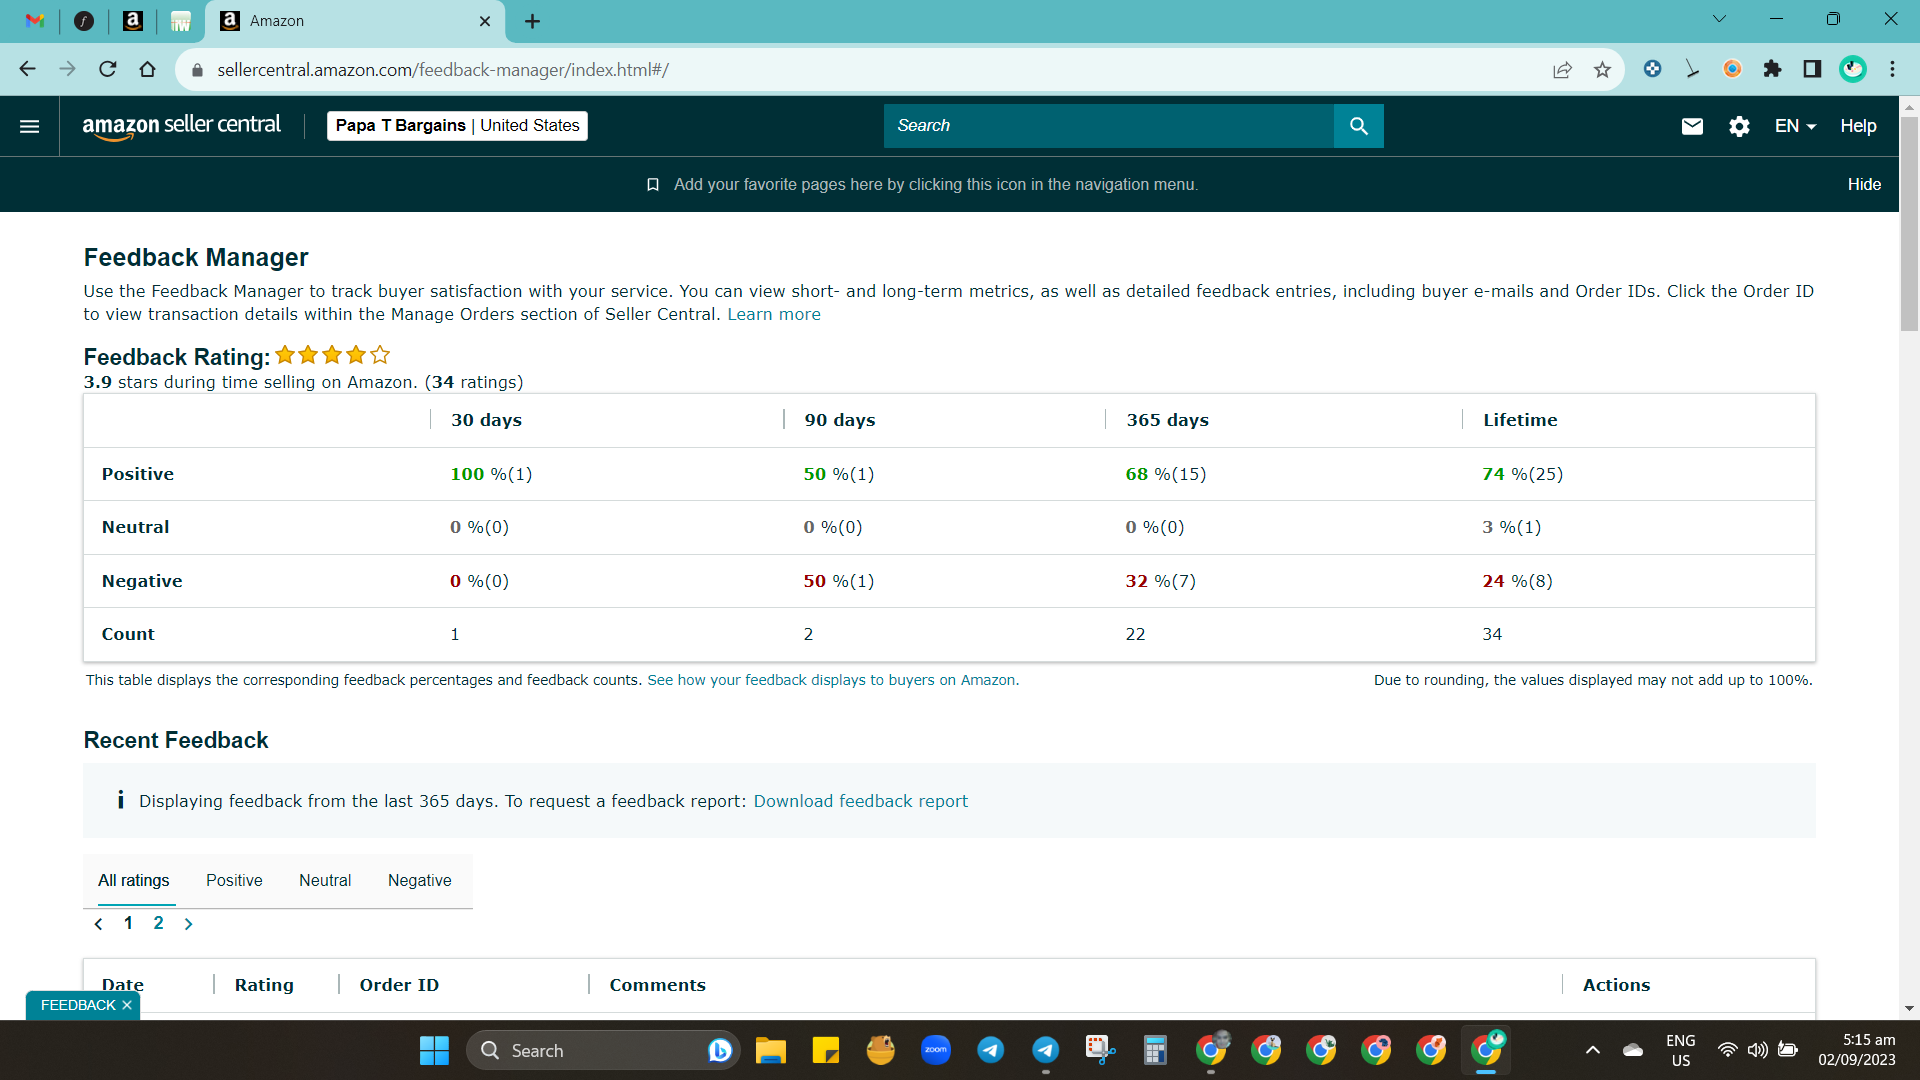Image resolution: width=1920 pixels, height=1080 pixels.
Task: Click Download feedback report link
Action: (860, 801)
